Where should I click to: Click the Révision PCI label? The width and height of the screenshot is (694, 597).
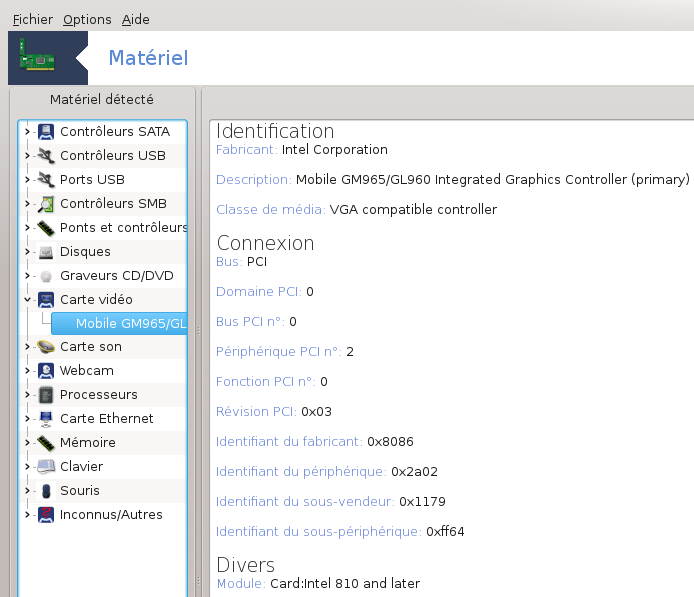(x=256, y=412)
